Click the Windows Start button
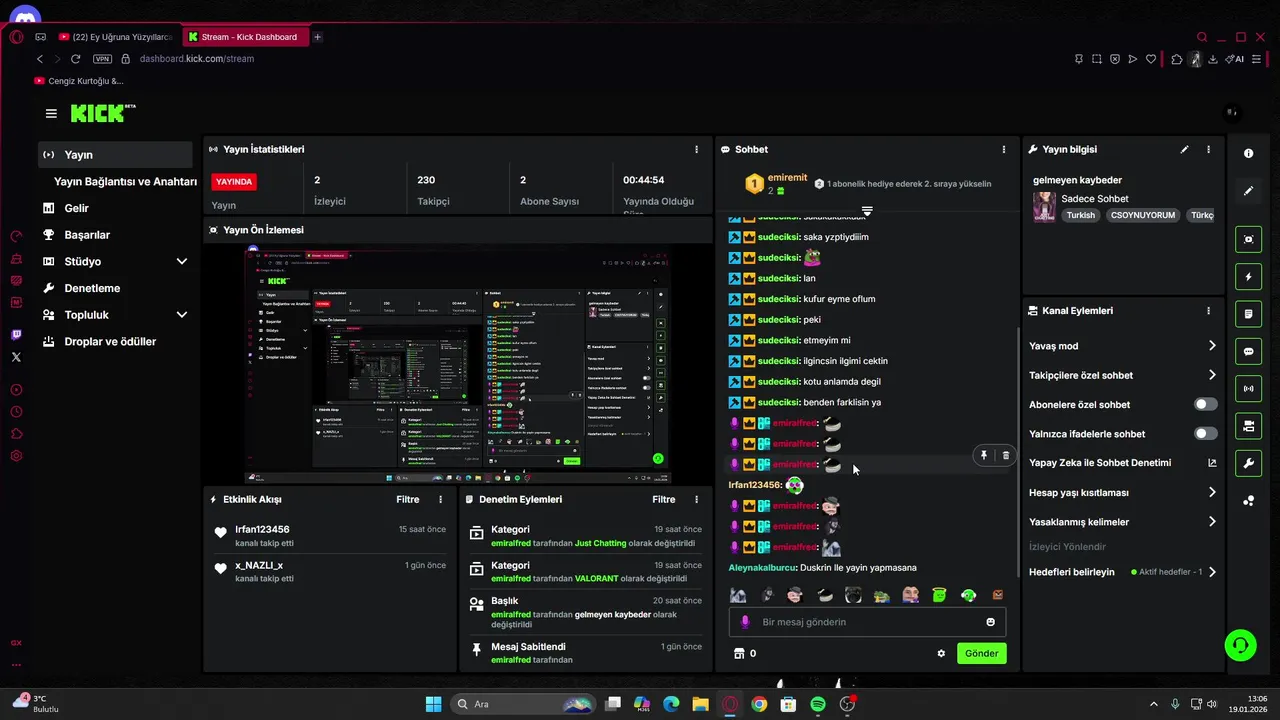Screen dimensions: 1280x720 (433, 704)
